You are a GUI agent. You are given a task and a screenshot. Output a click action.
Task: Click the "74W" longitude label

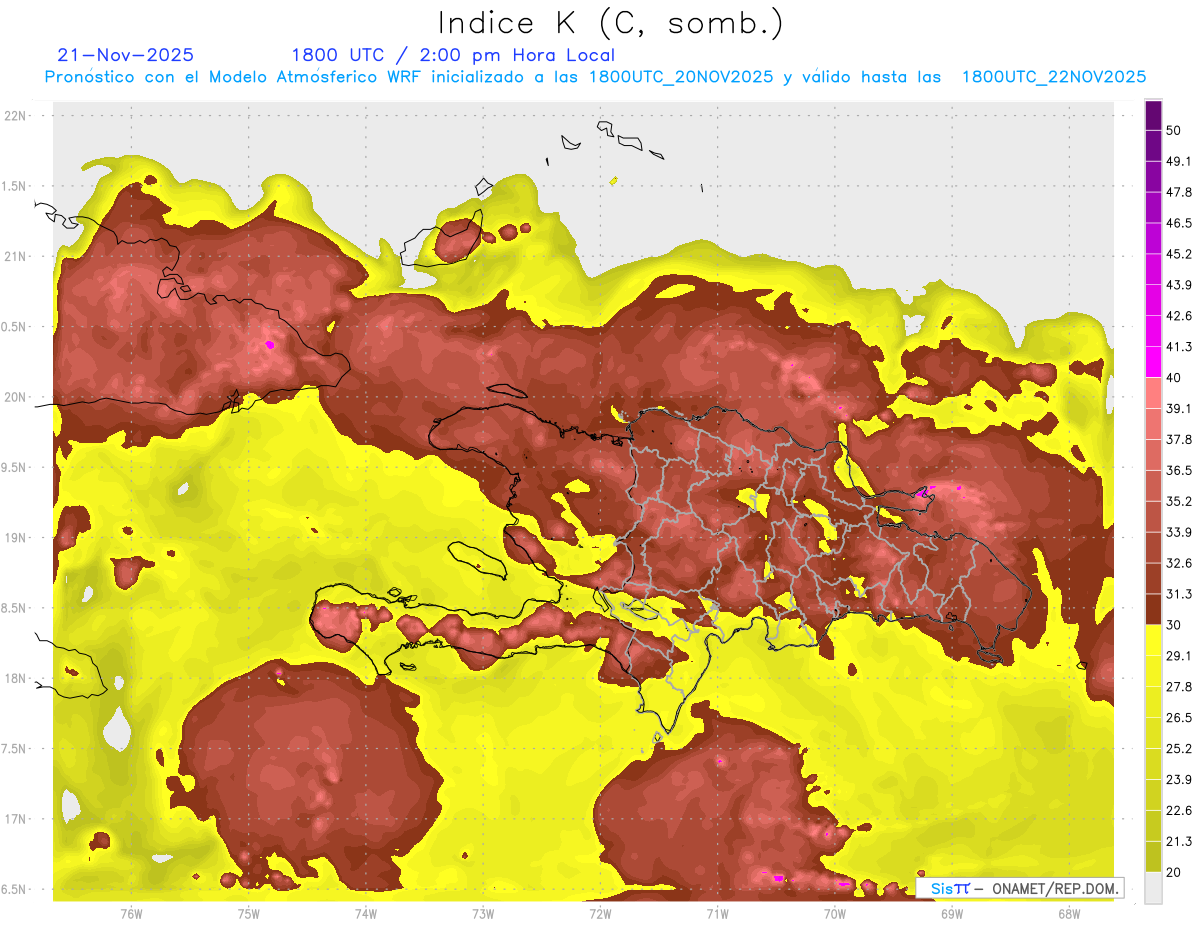[366, 914]
